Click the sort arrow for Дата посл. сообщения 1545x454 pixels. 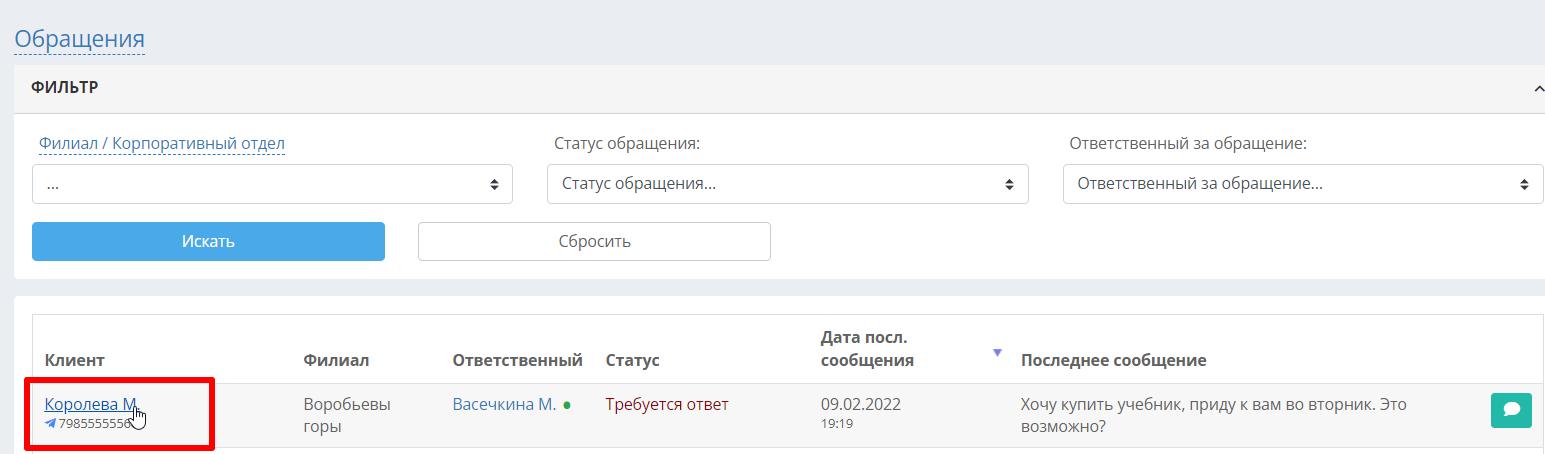[x=996, y=353]
